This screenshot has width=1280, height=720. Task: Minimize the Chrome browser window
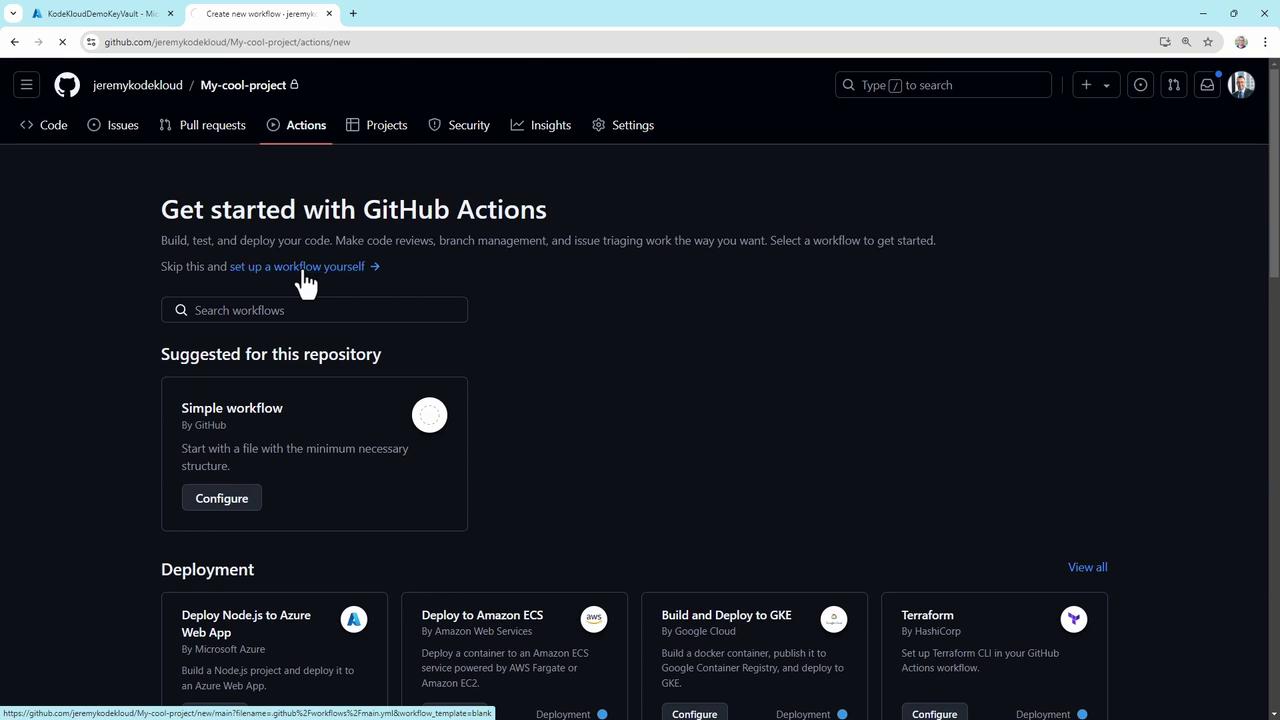point(1203,14)
